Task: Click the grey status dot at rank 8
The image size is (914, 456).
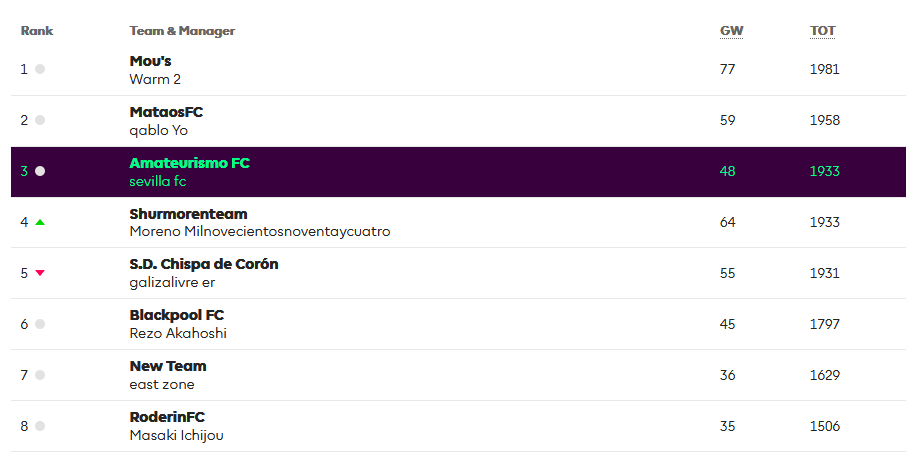Action: point(40,426)
